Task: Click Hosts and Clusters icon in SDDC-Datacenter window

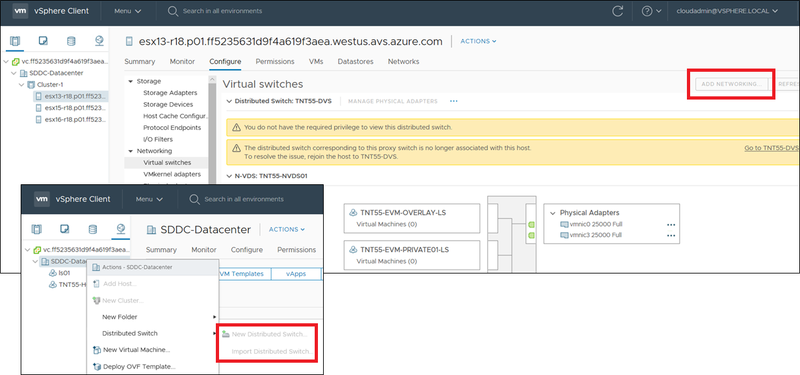Action: (x=36, y=229)
